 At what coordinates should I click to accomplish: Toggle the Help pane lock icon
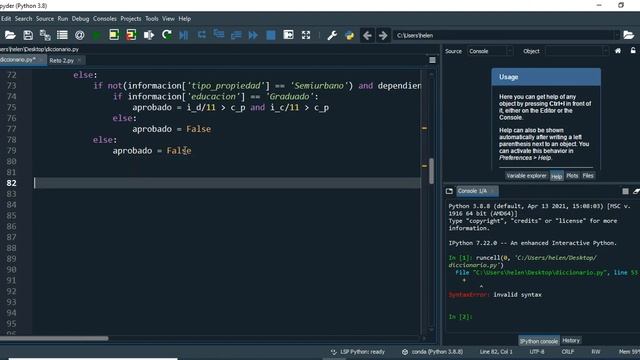coord(633,51)
